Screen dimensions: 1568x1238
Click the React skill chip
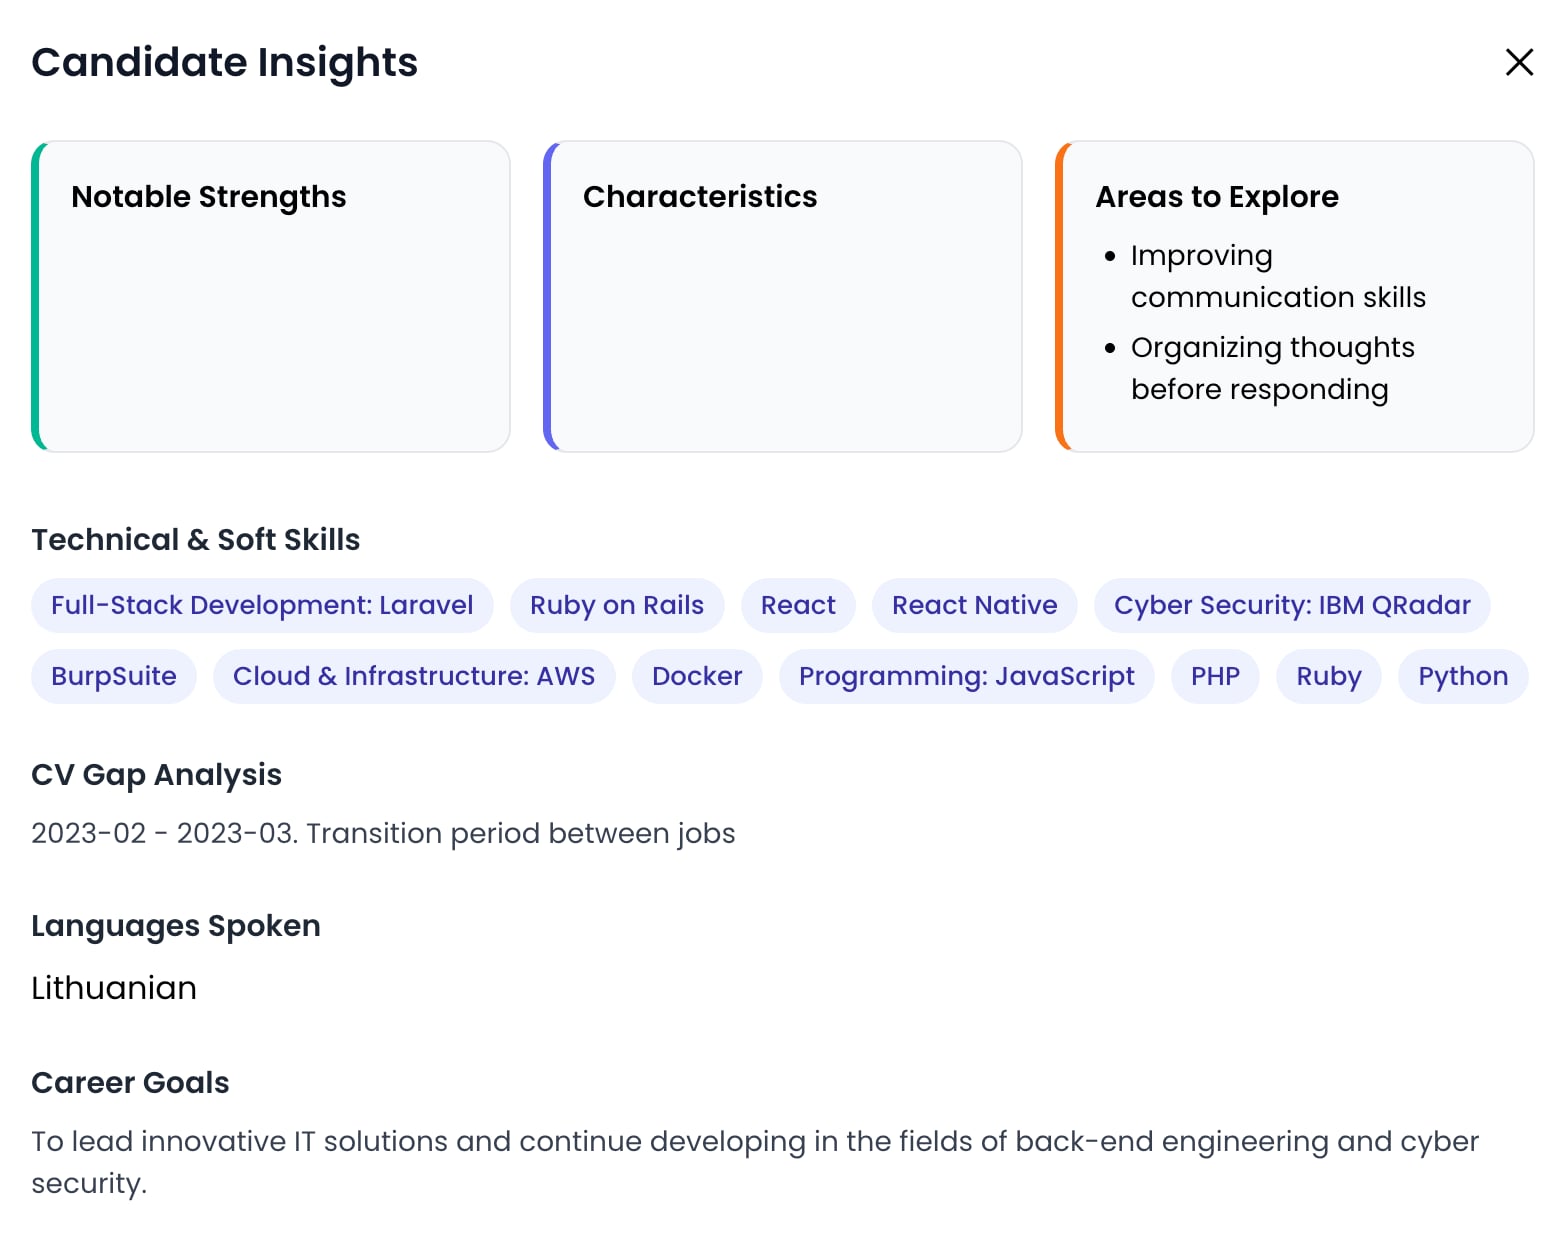click(797, 605)
